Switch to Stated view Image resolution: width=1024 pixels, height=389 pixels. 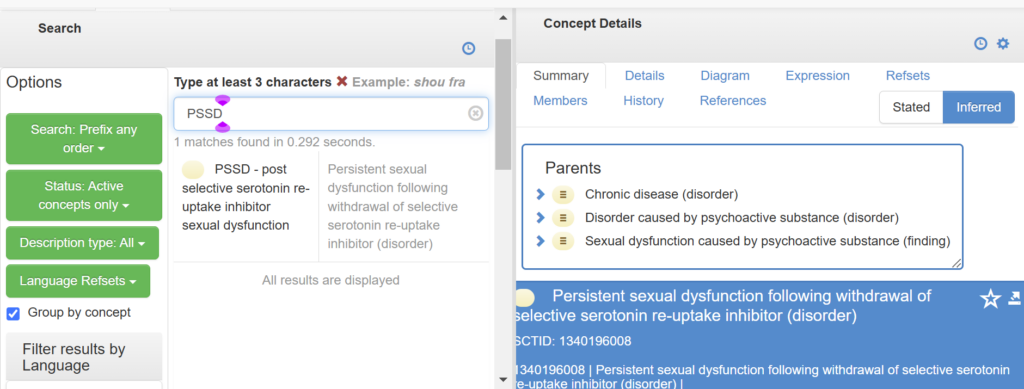911,107
